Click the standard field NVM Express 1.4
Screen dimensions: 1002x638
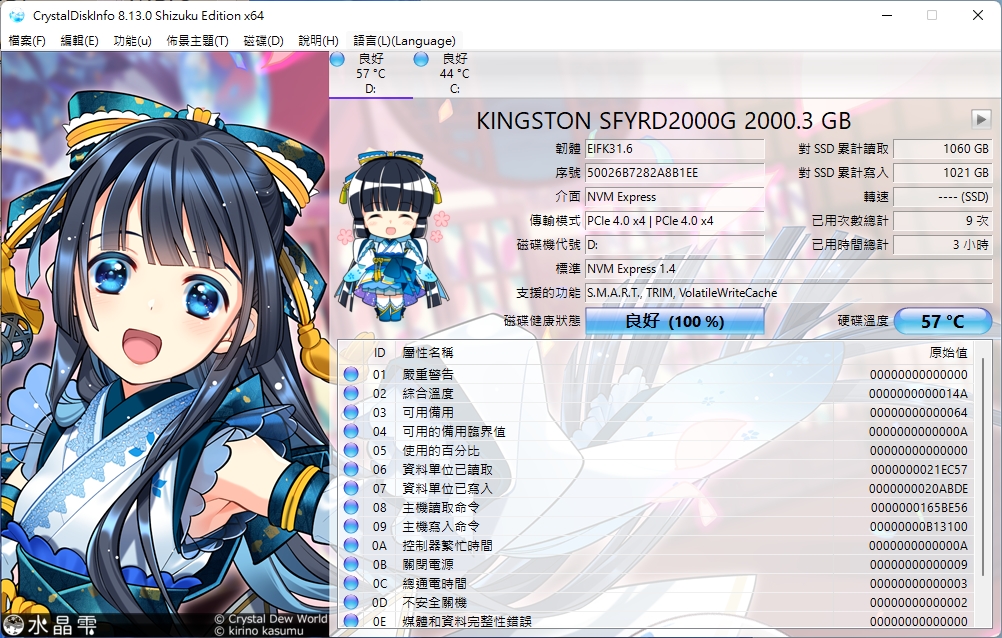point(789,268)
